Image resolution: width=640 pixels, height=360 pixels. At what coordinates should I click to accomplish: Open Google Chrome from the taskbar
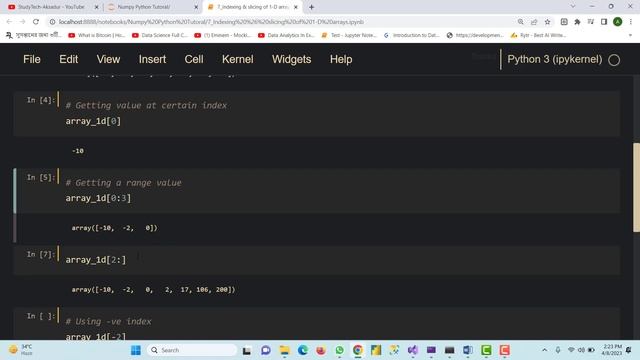[358, 350]
